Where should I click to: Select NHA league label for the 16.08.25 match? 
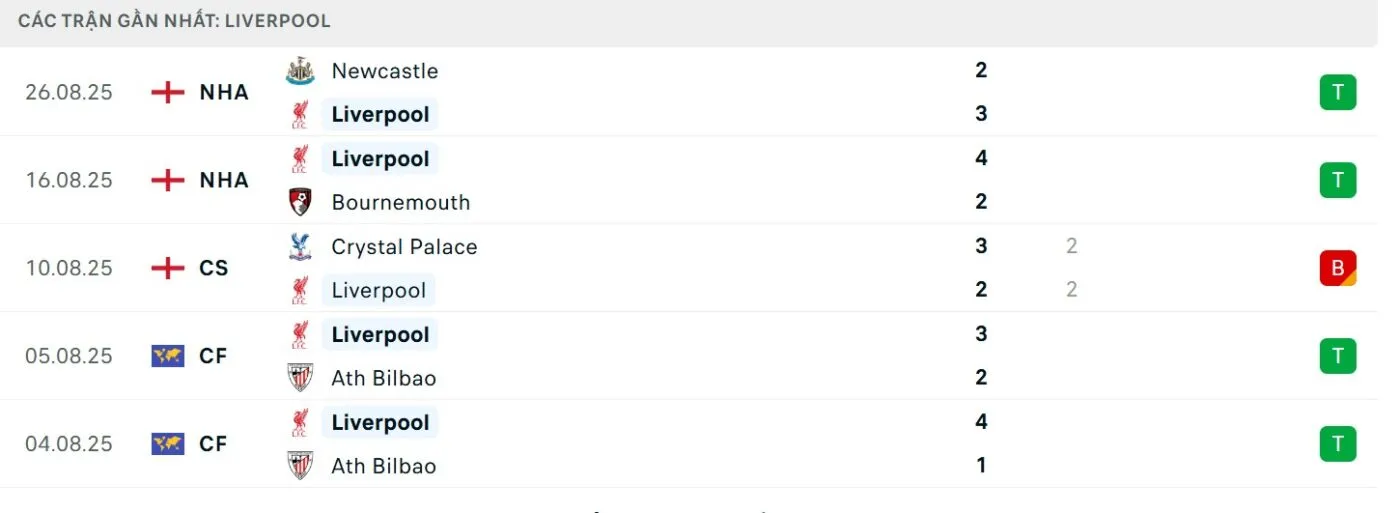click(x=224, y=180)
